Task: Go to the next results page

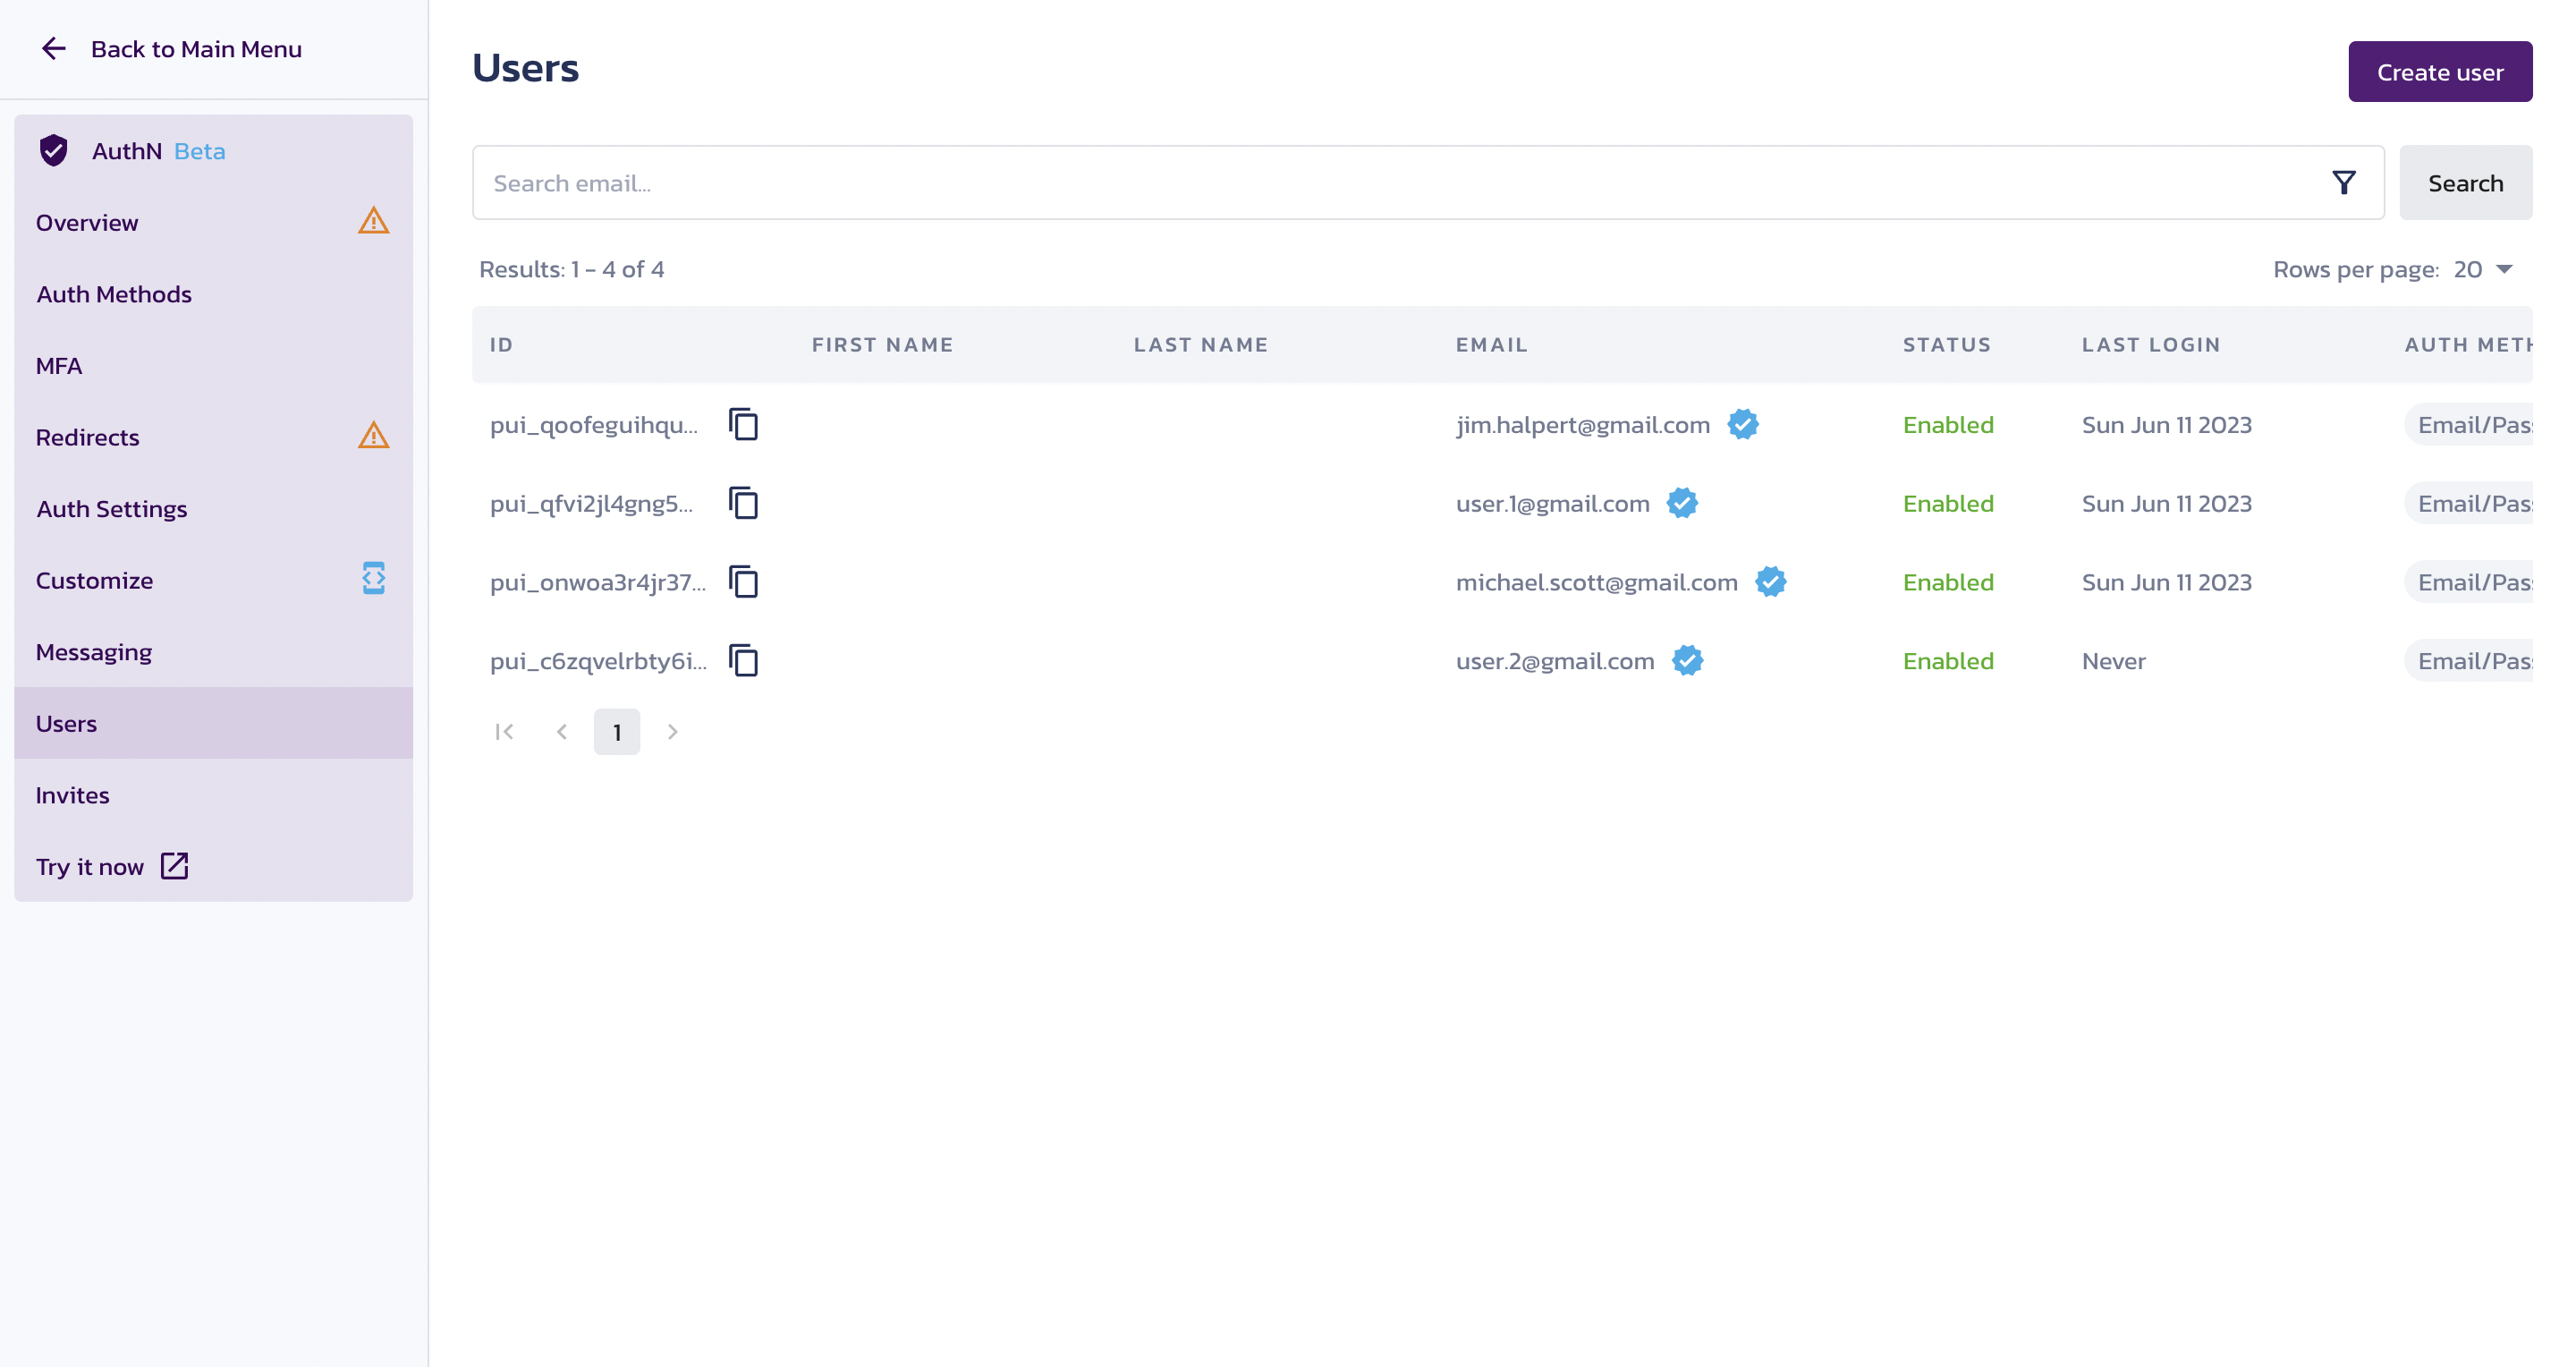Action: [673, 732]
